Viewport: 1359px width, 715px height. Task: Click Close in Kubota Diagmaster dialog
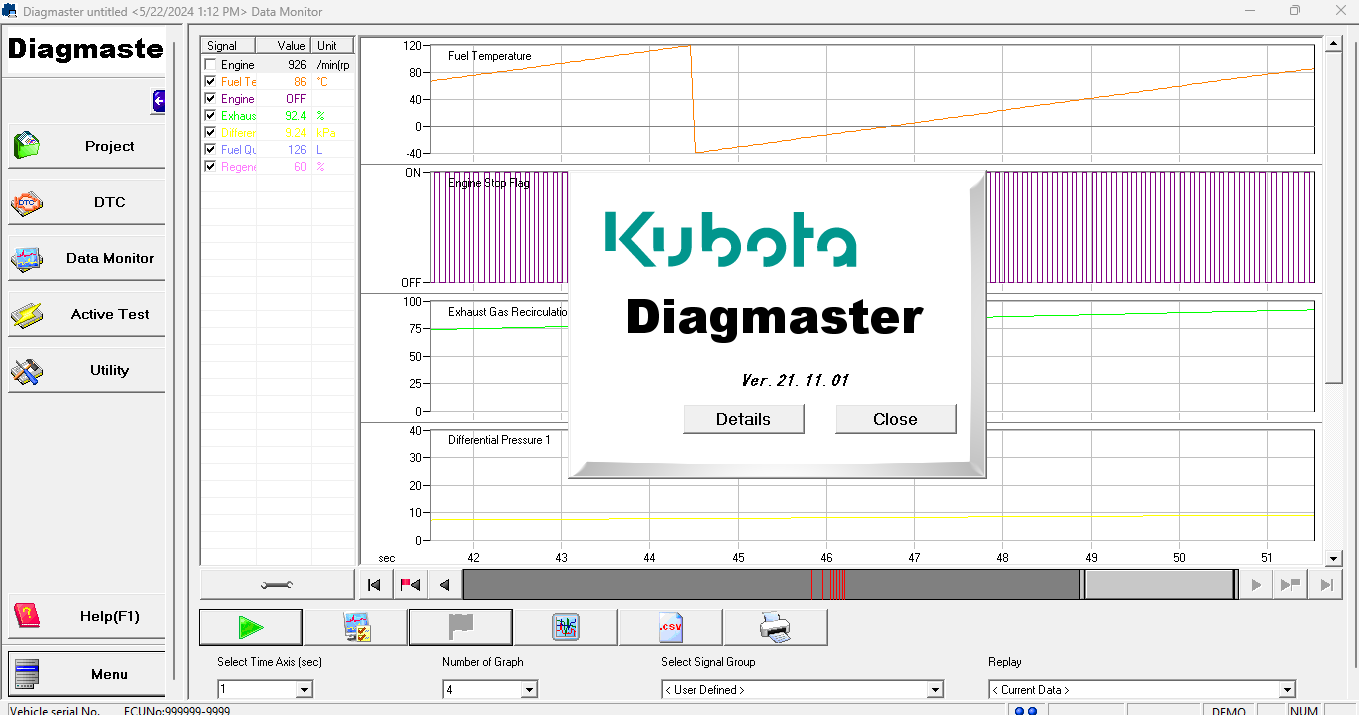[895, 419]
